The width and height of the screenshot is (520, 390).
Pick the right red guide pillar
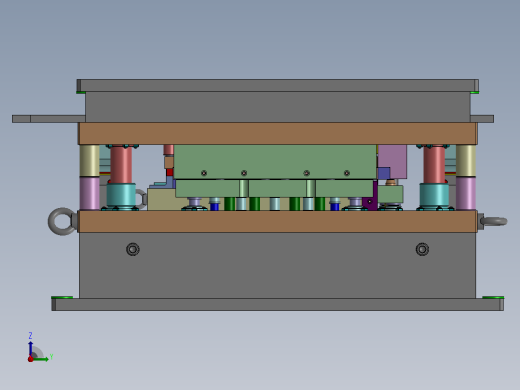click(434, 164)
